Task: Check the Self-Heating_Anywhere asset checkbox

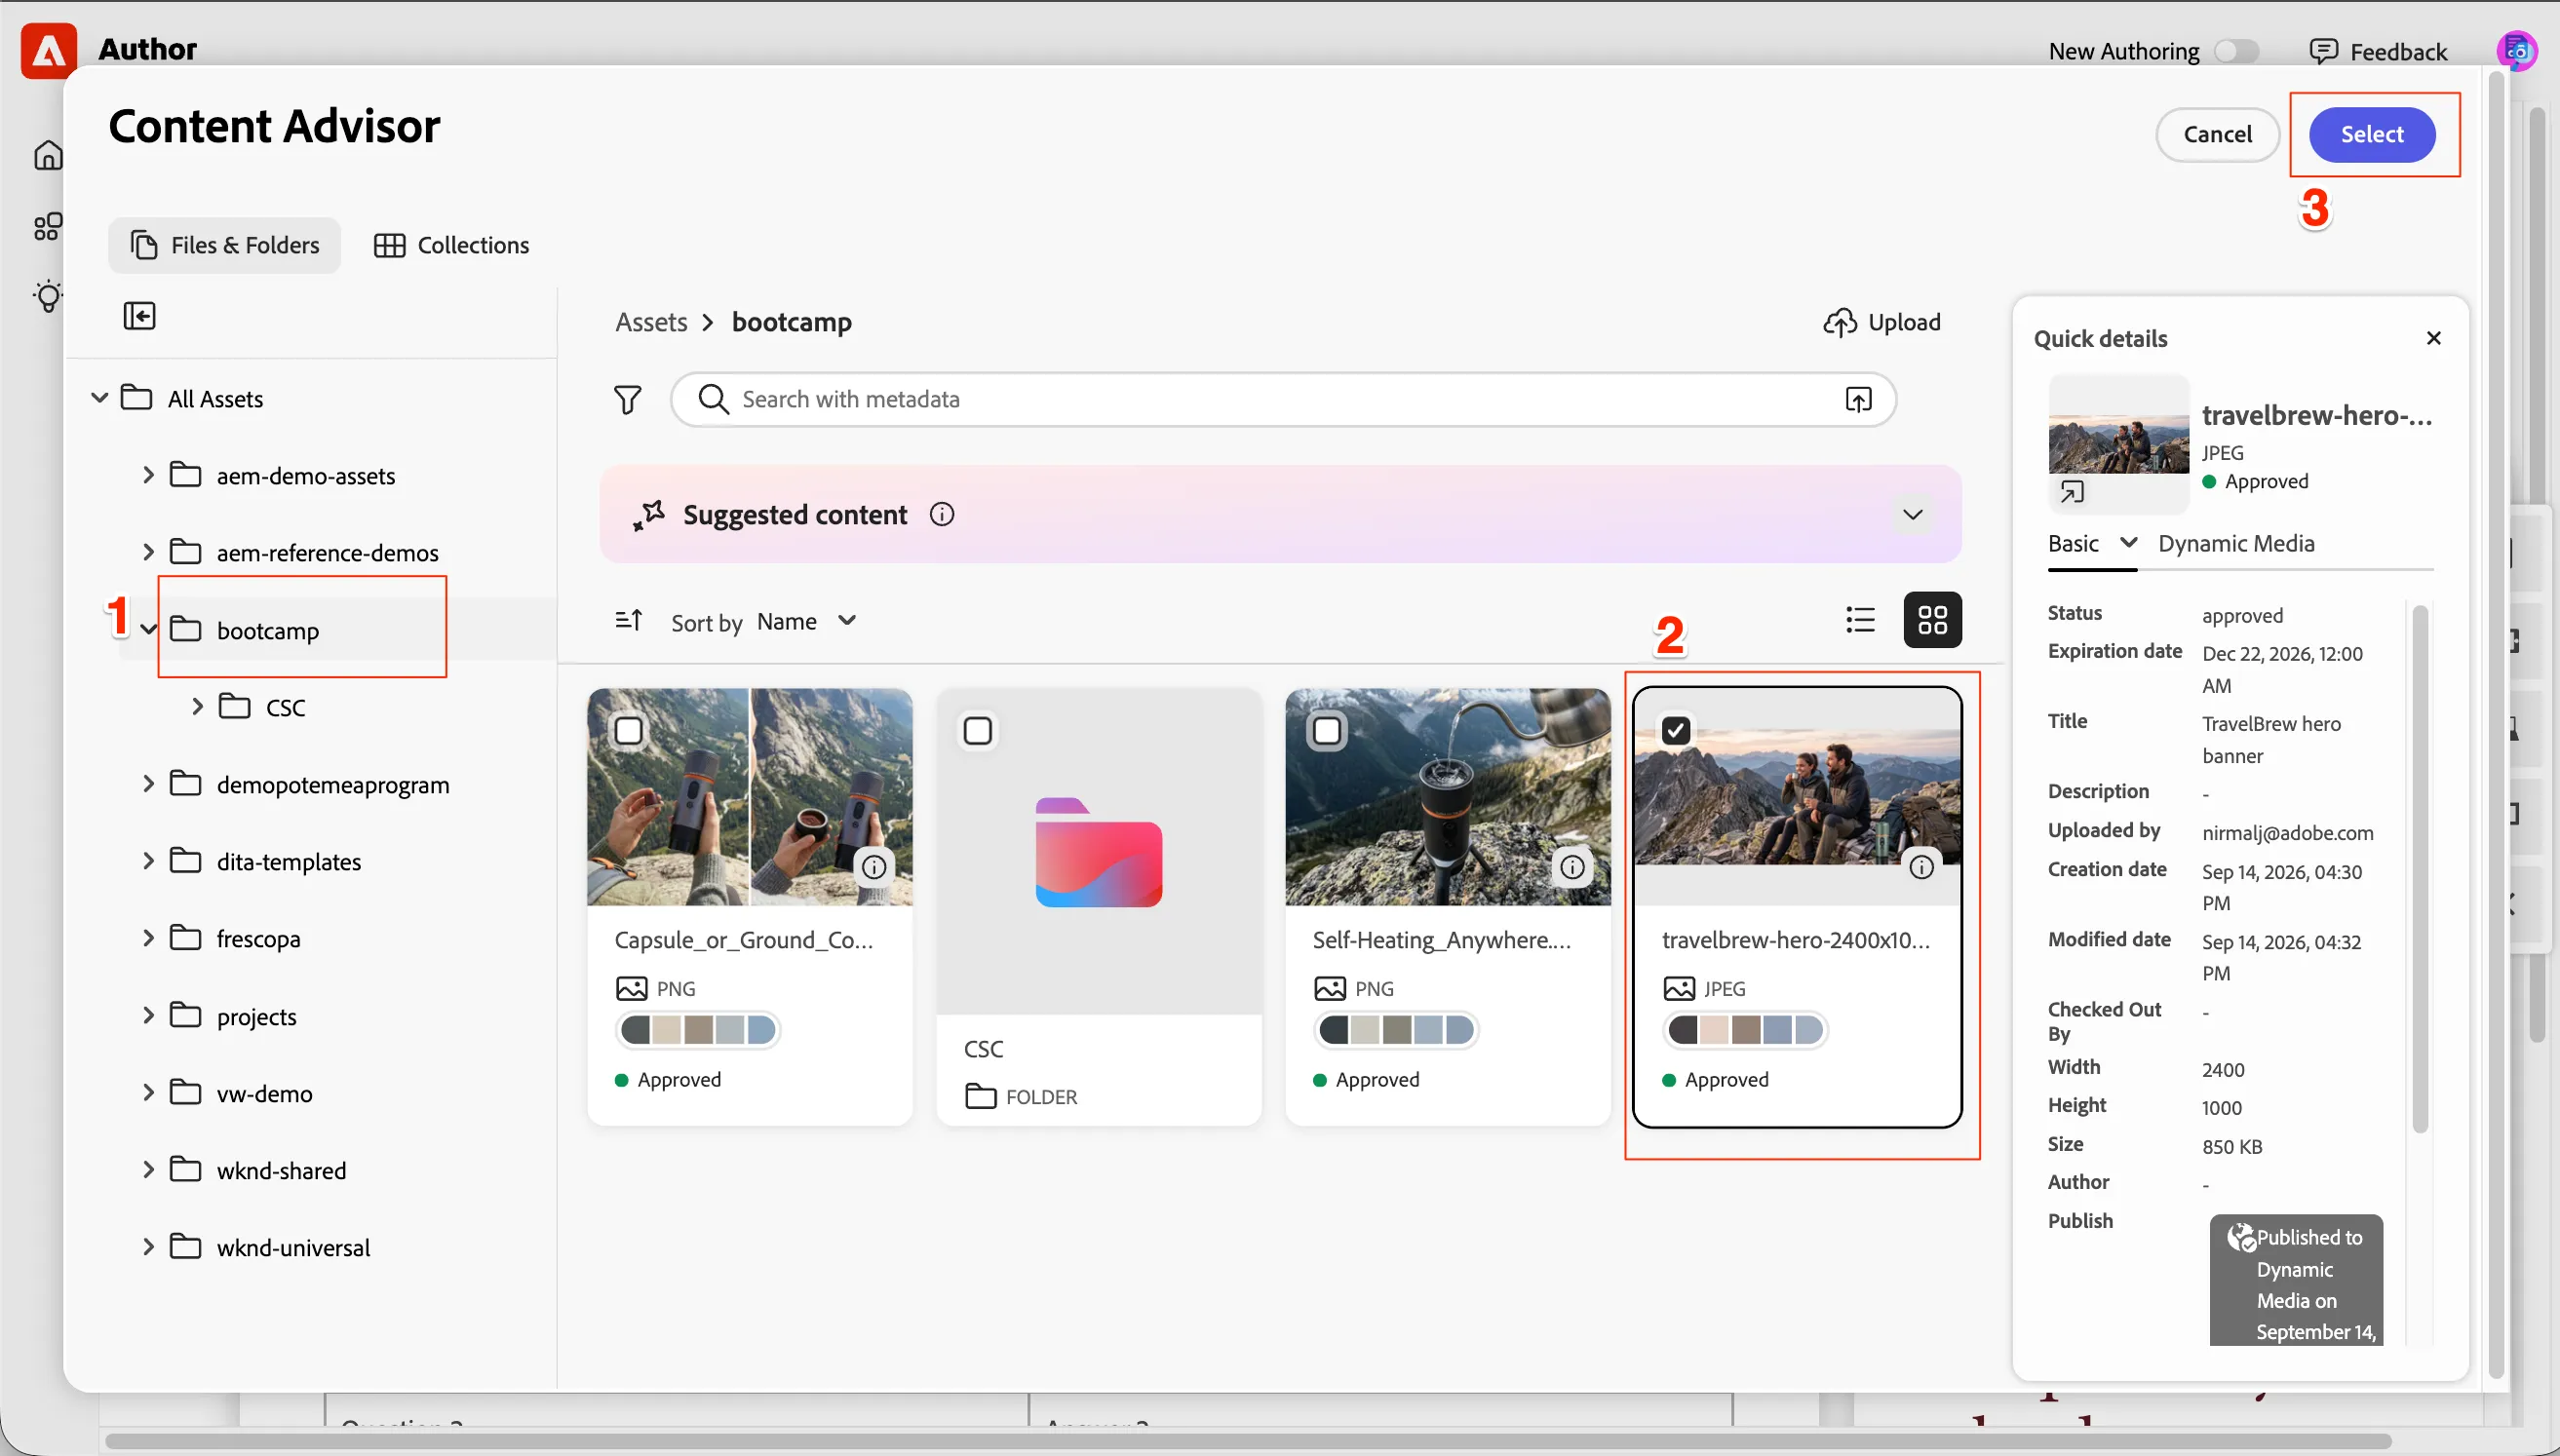Action: point(1327,731)
